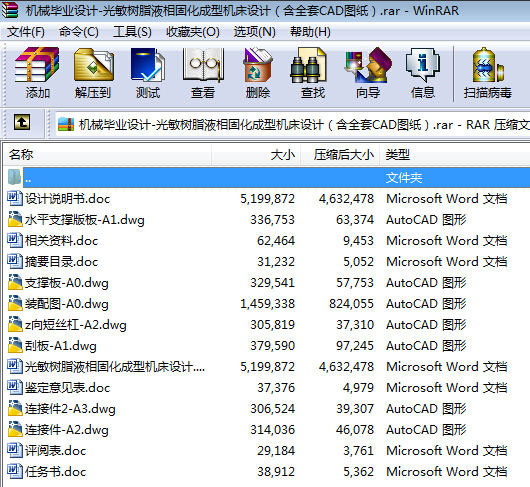Click DWG icon of 装配图-A0.dwg
Viewport: 530px width, 487px height.
click(x=15, y=303)
